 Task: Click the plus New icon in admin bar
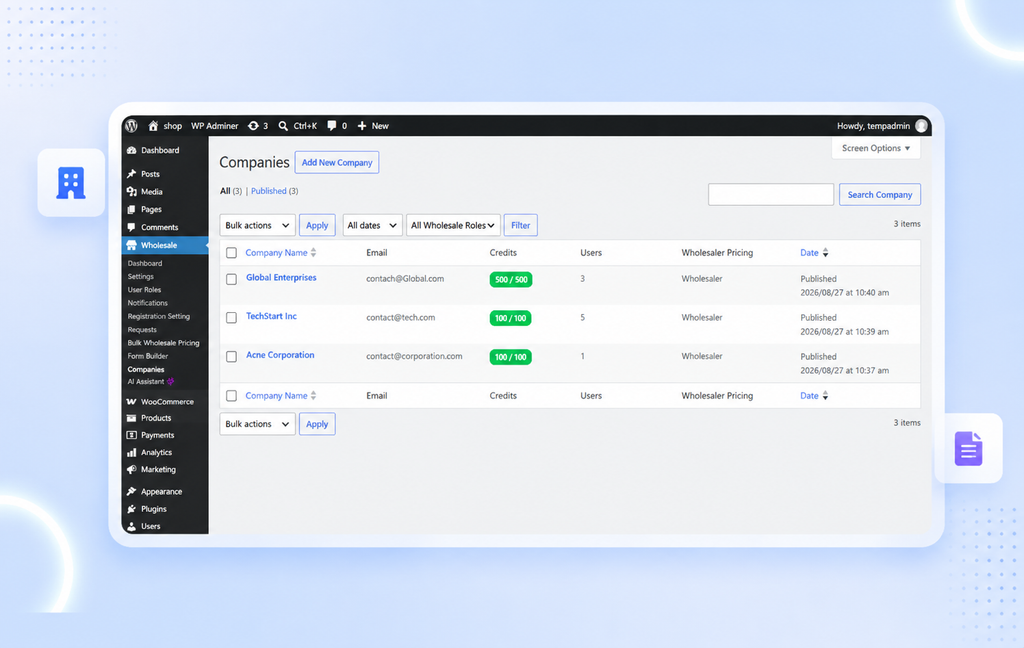362,125
